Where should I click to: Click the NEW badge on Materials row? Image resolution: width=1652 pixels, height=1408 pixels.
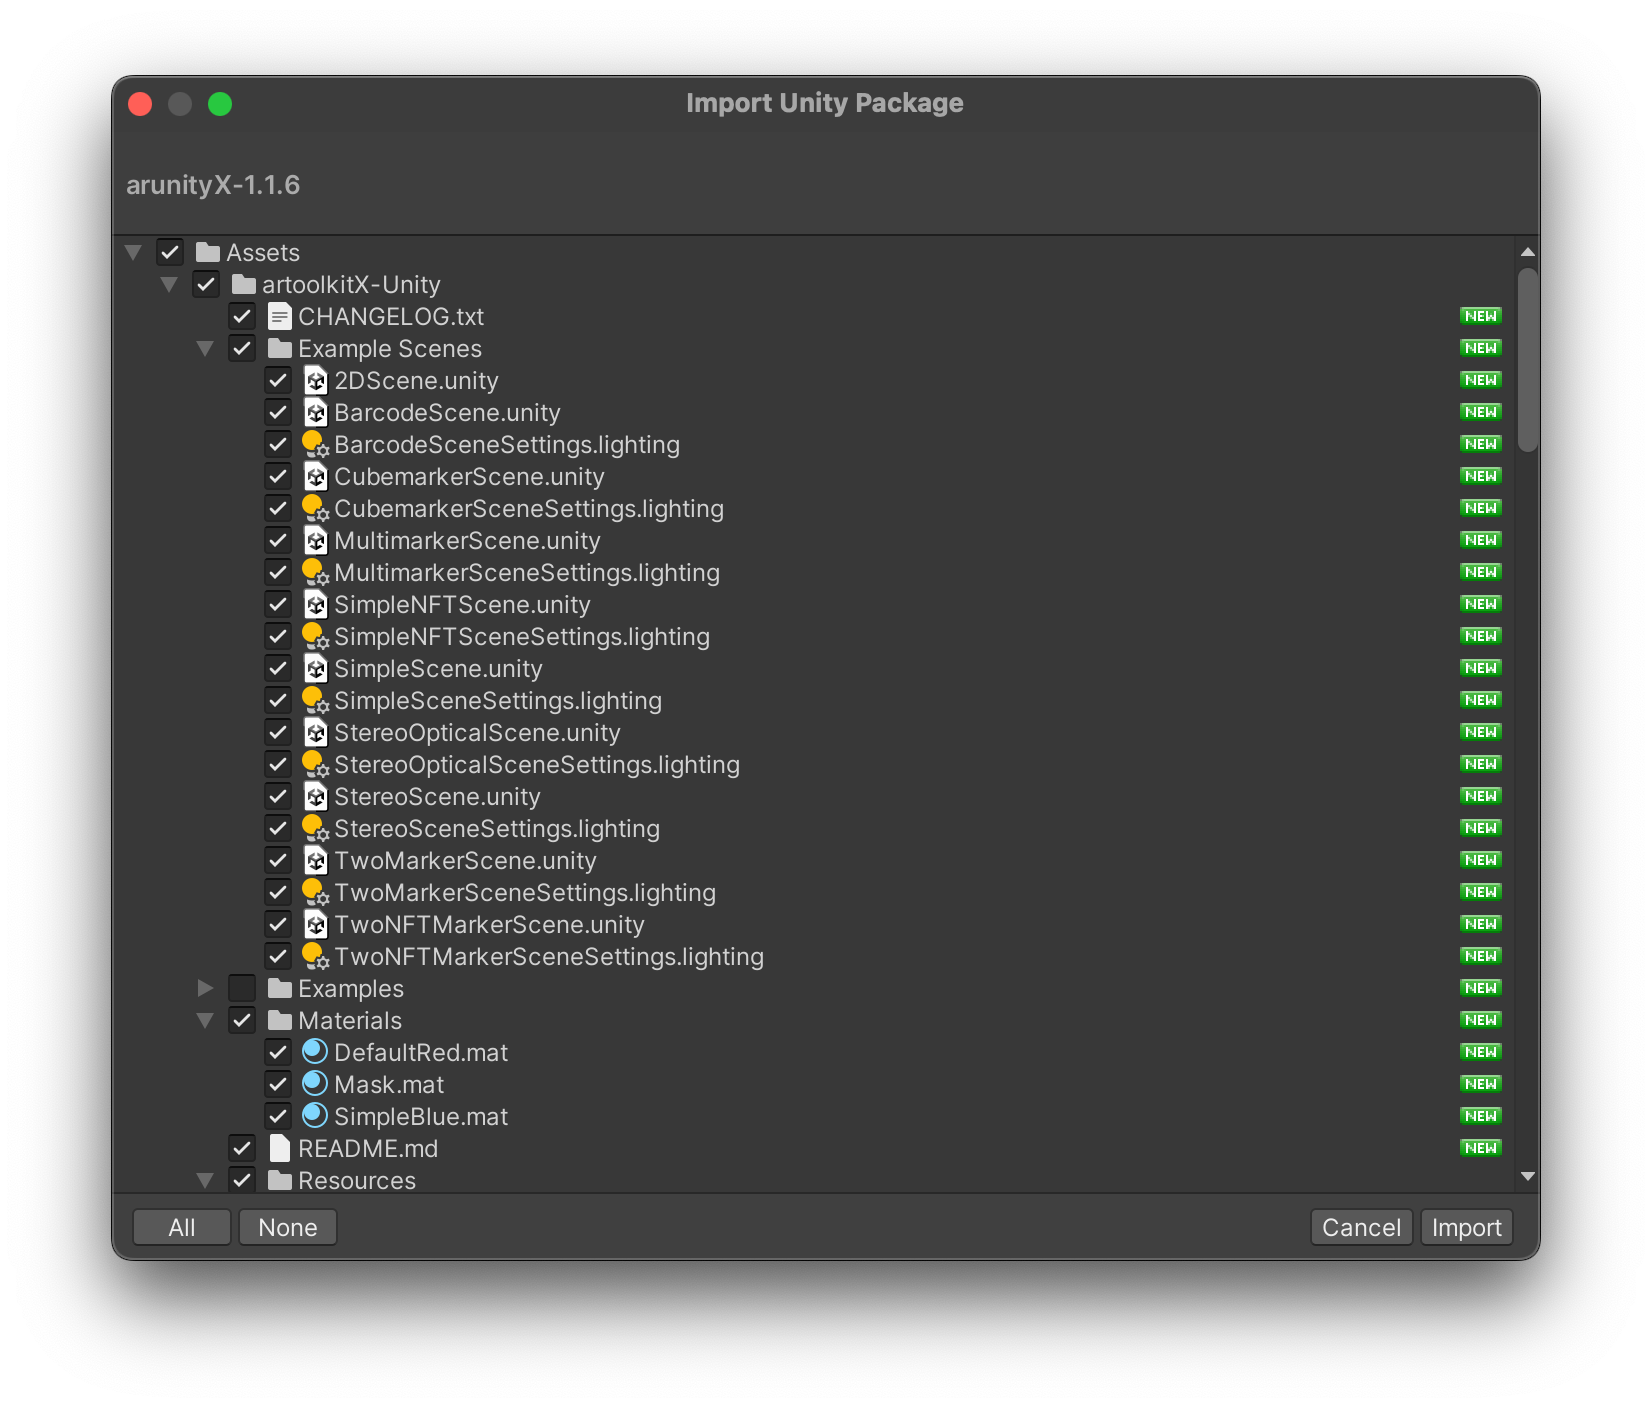1480,1020
